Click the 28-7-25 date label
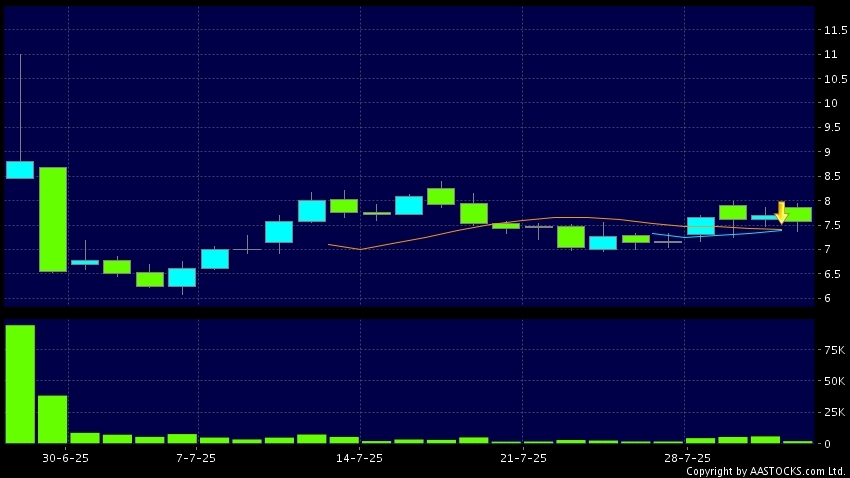The width and height of the screenshot is (850, 478). click(x=687, y=458)
